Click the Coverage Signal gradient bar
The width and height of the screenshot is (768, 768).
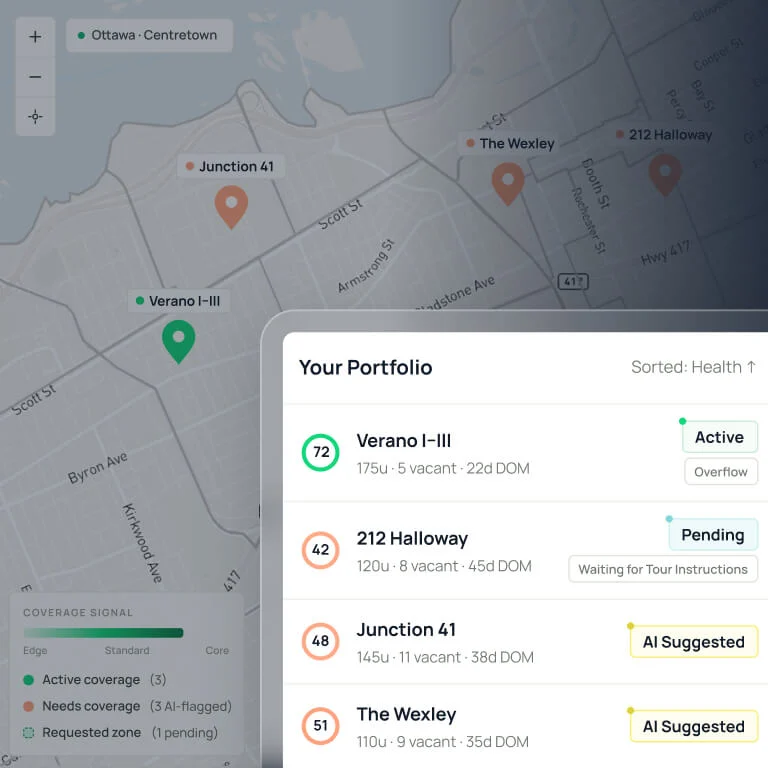pos(103,633)
